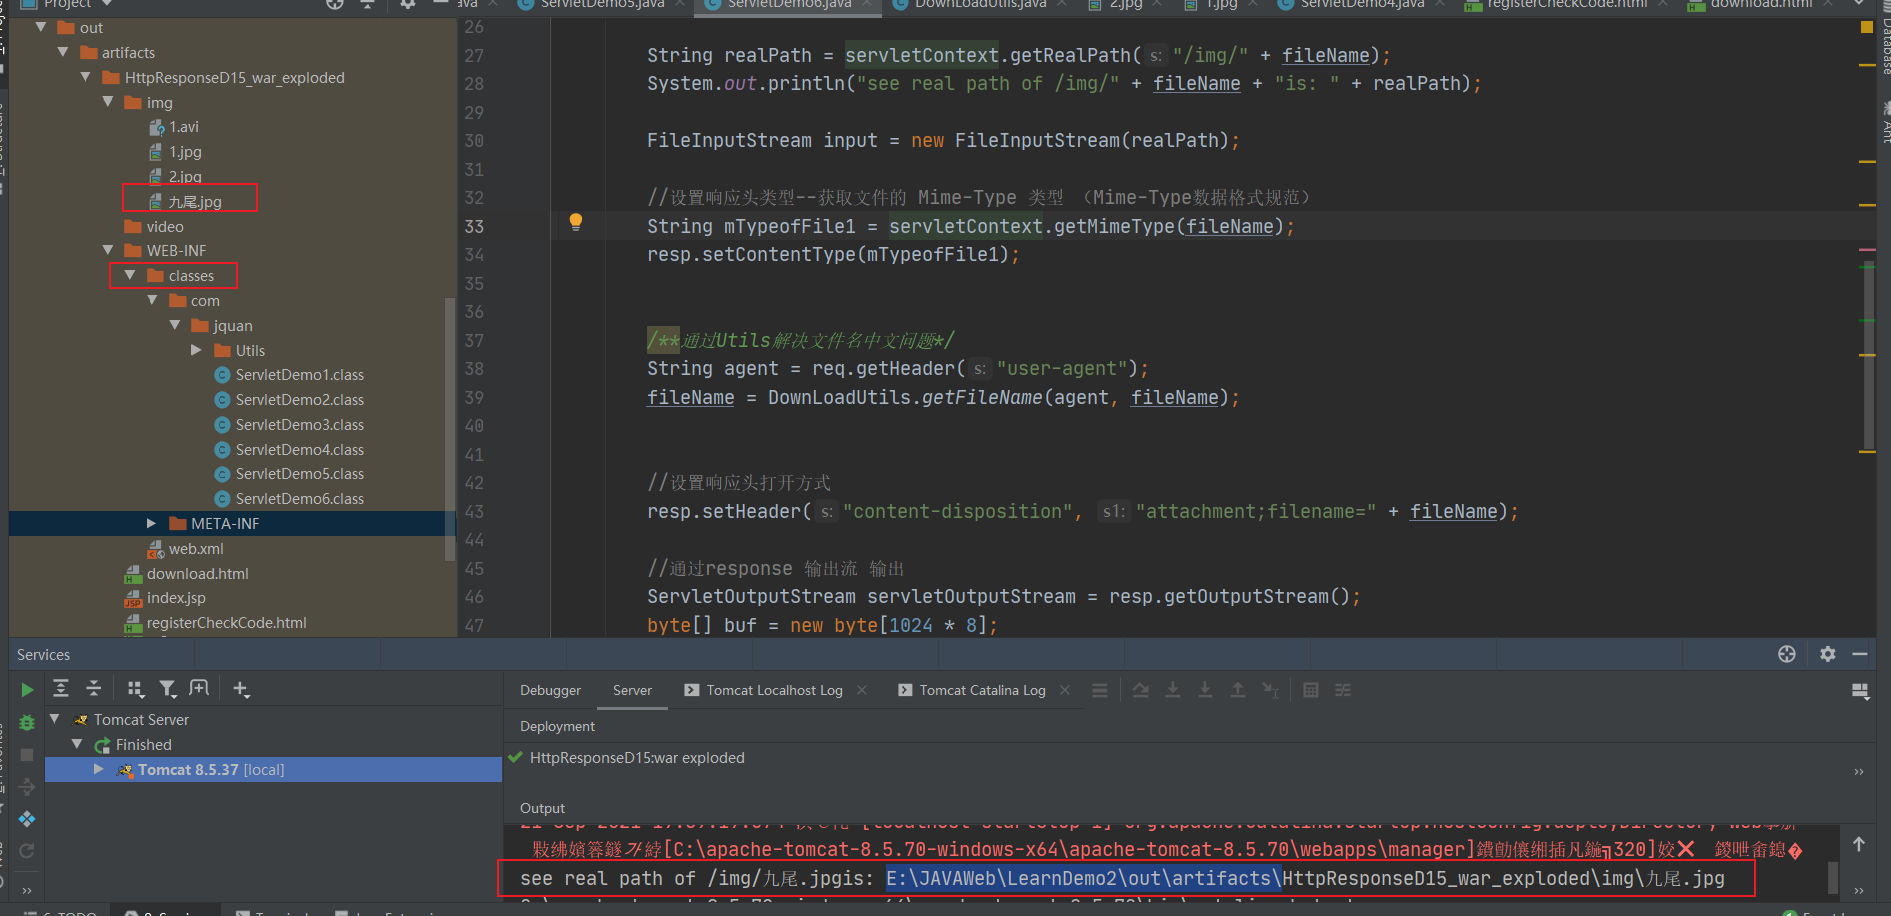
Task: Click the Collapse All icon in Services toolbar
Action: click(94, 689)
